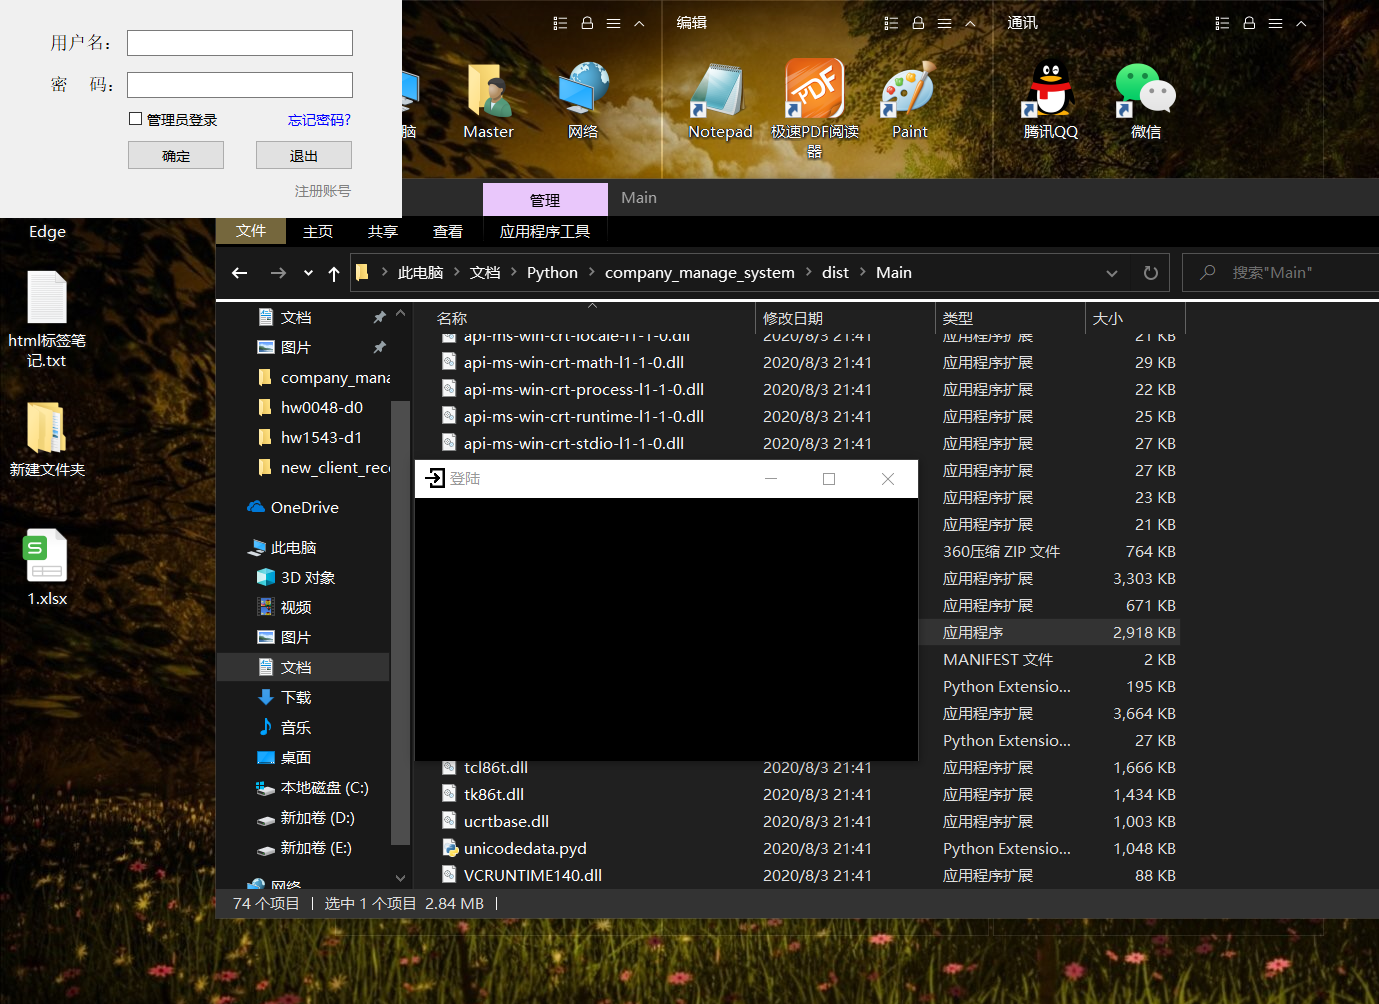The width and height of the screenshot is (1379, 1004).
Task: Select the html标签笔记.txt desktop file
Action: tap(47, 320)
